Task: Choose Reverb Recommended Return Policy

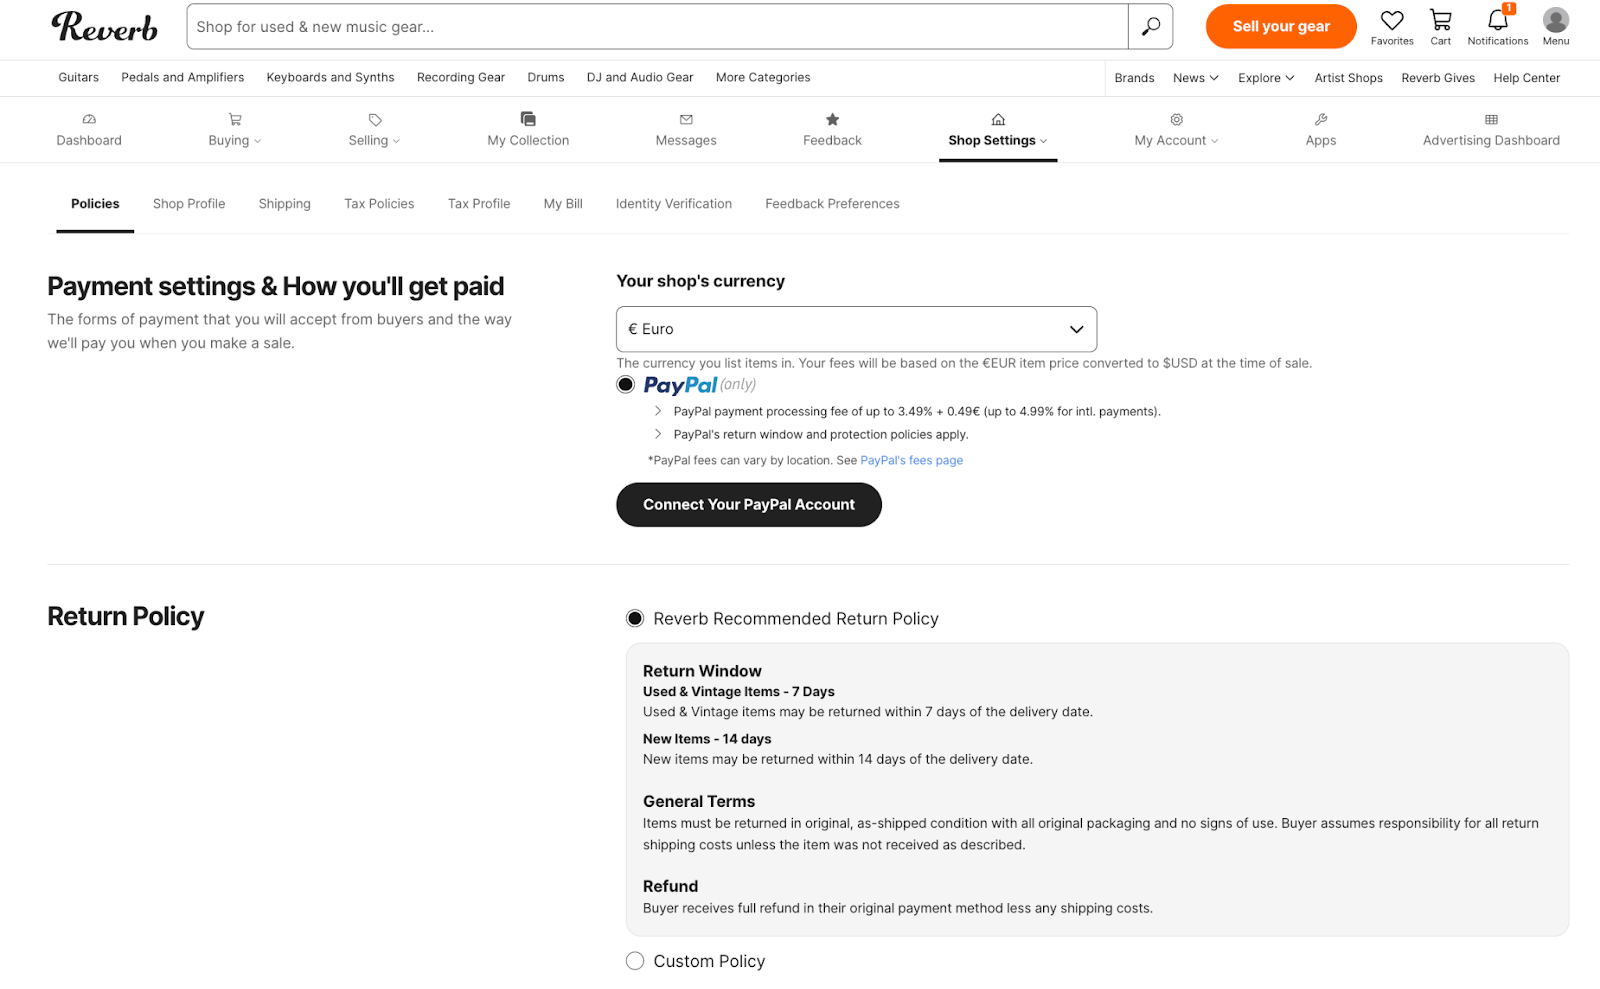Action: tap(635, 618)
